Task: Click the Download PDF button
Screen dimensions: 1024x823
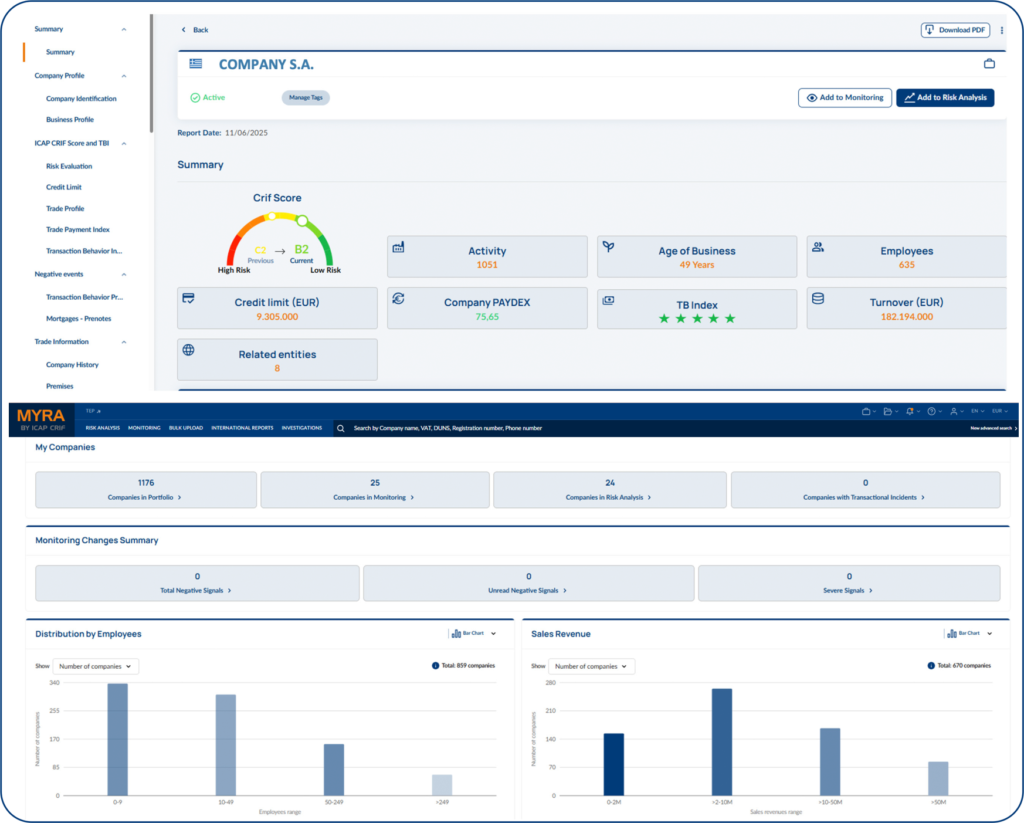Action: [955, 30]
